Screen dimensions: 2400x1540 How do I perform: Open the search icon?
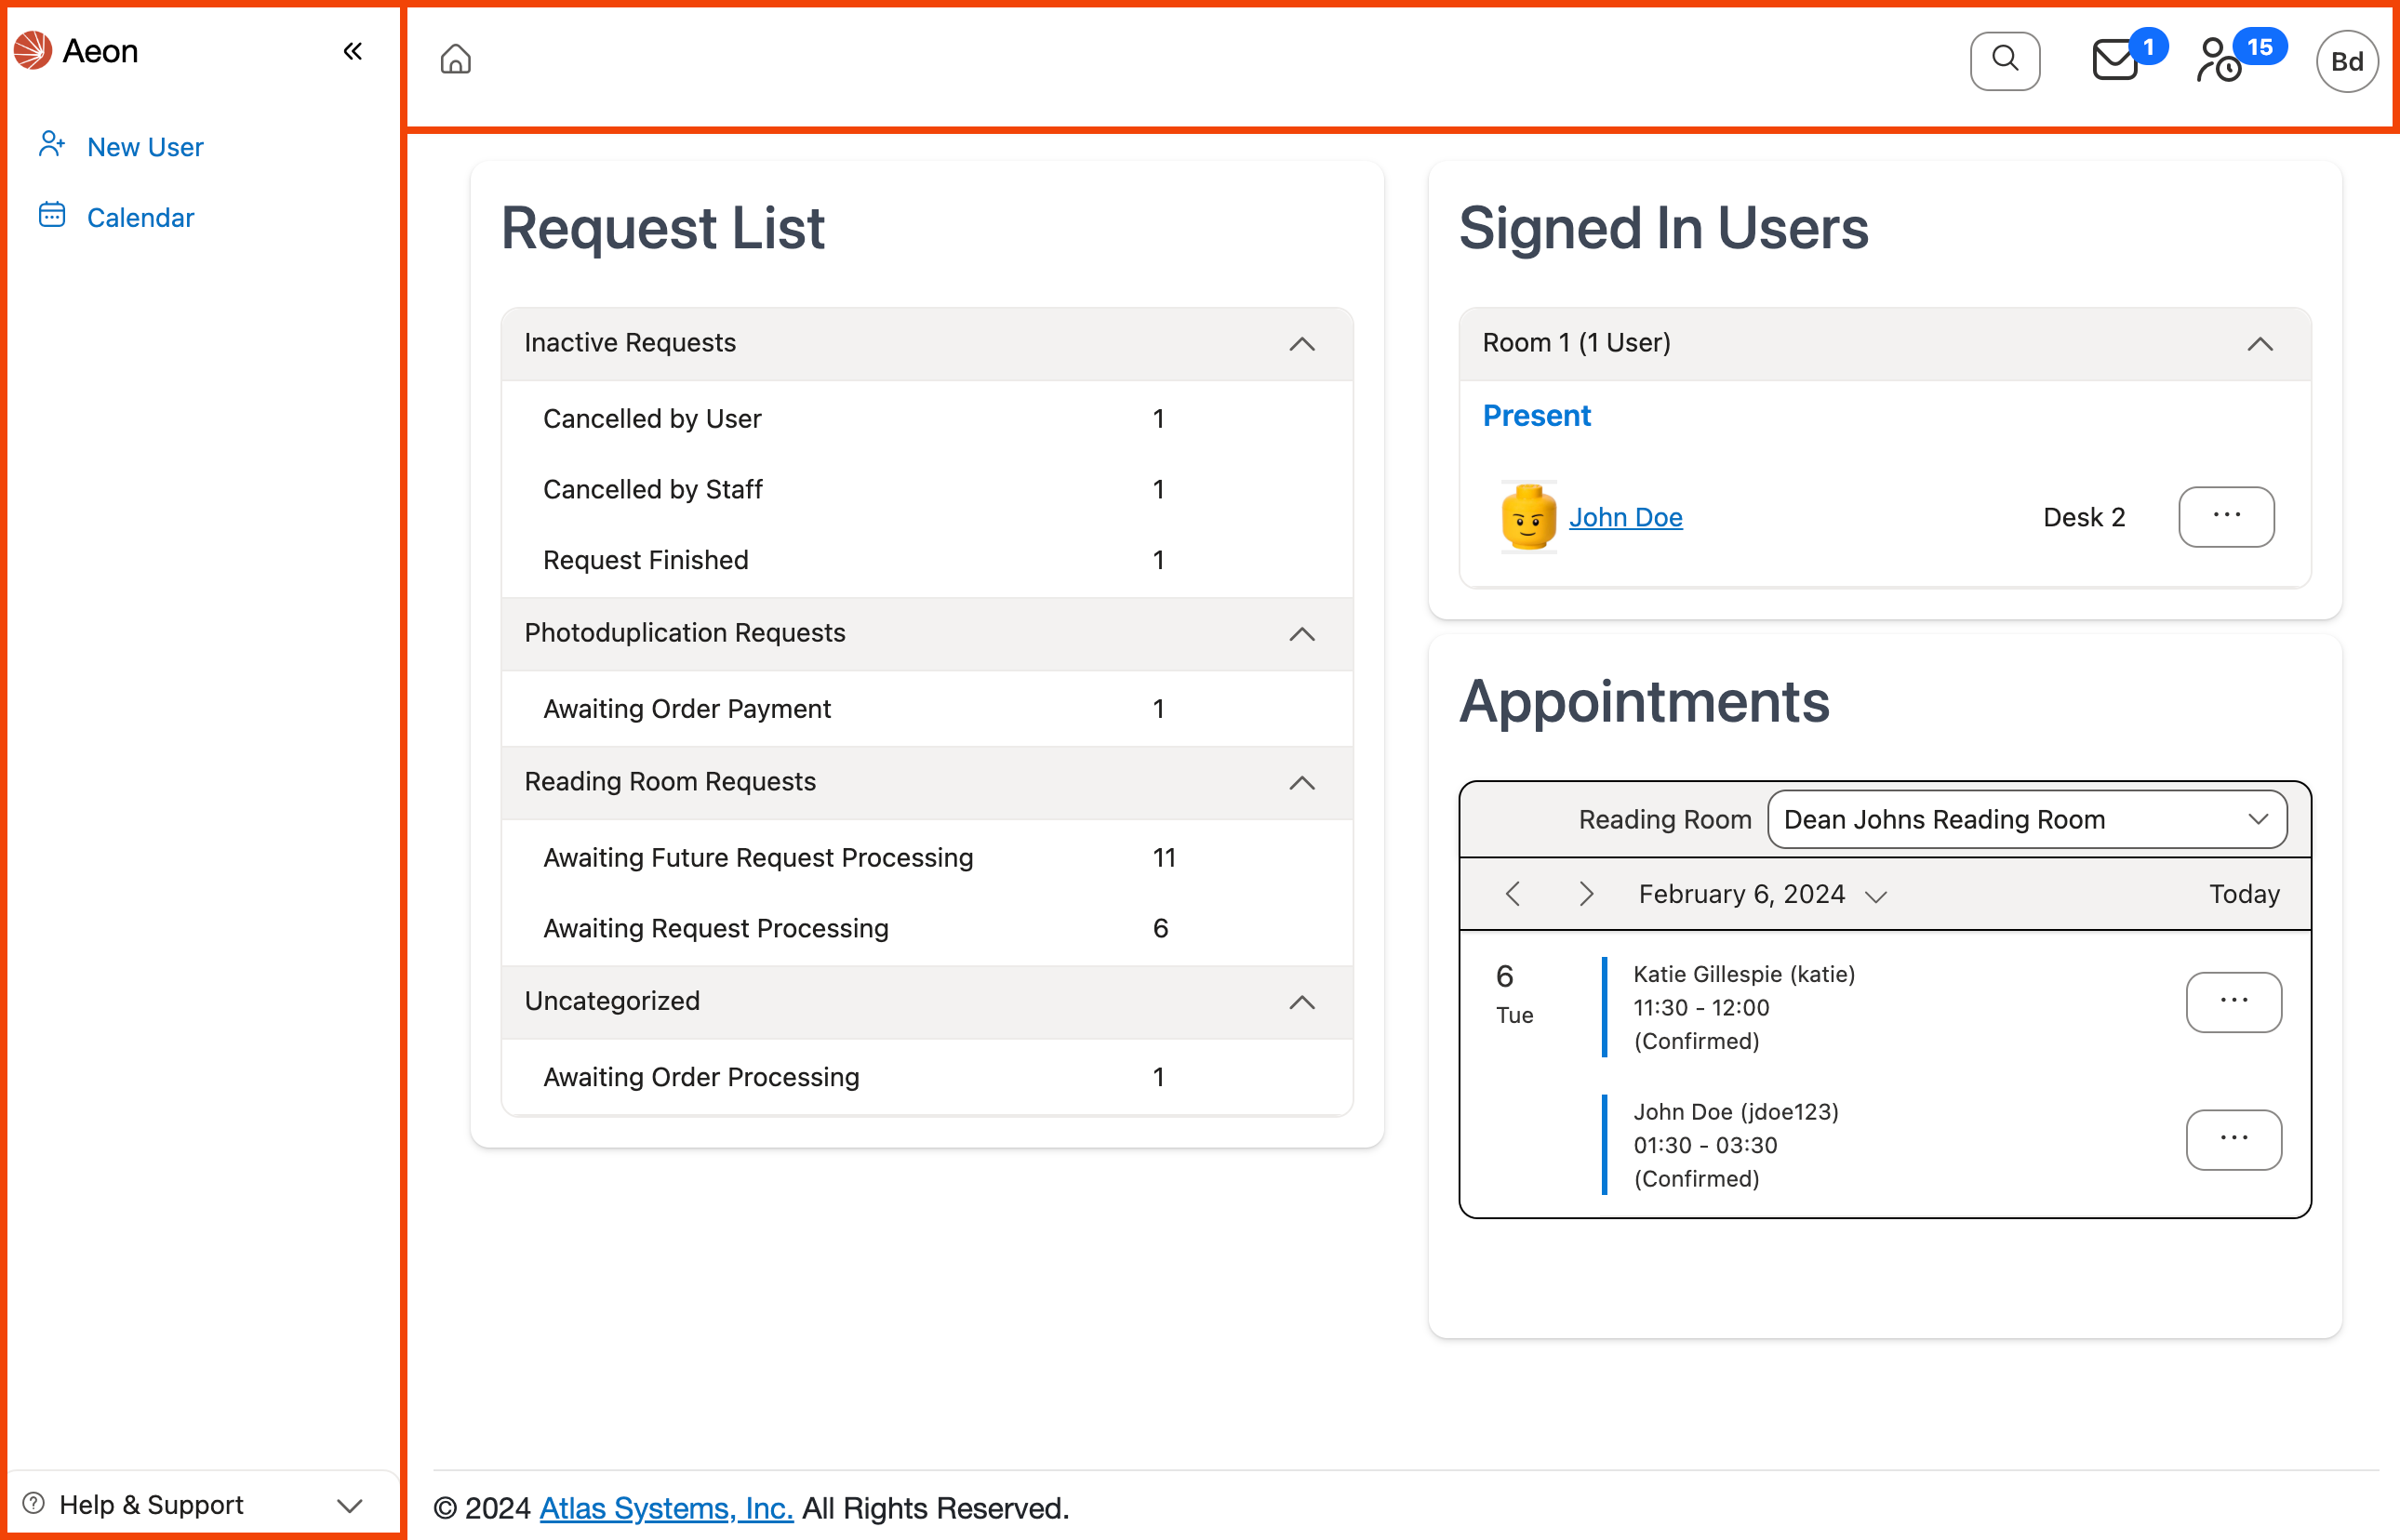point(2004,60)
